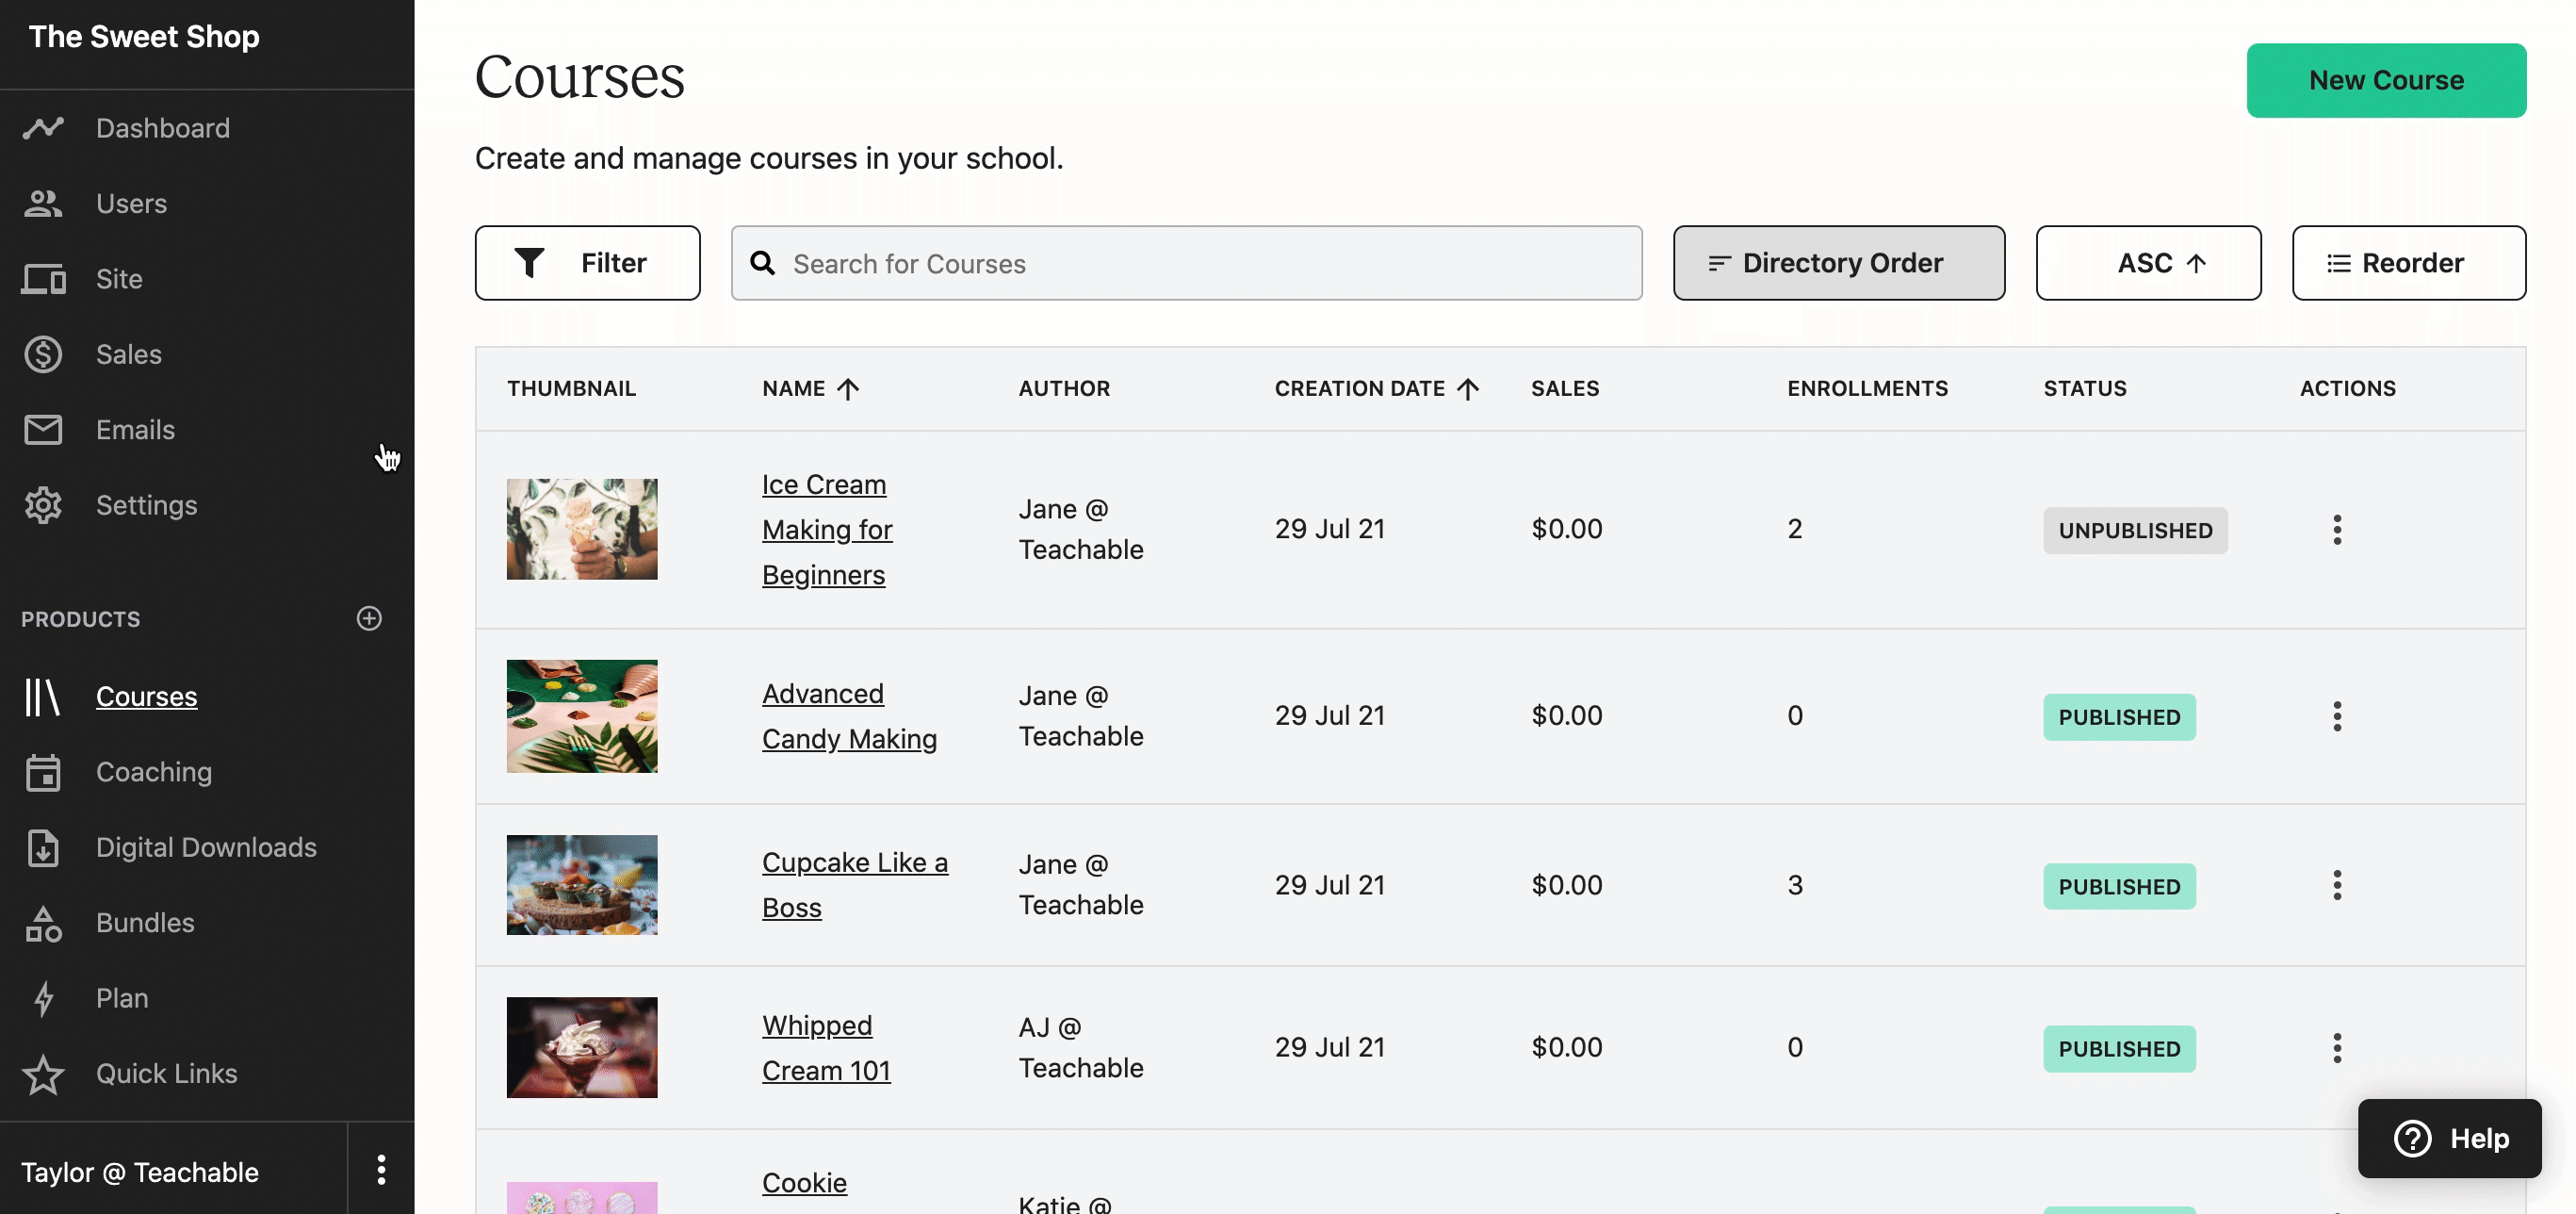Click PUBLISHED badge for Whipped Cream 101
The image size is (2576, 1214).
2119,1049
